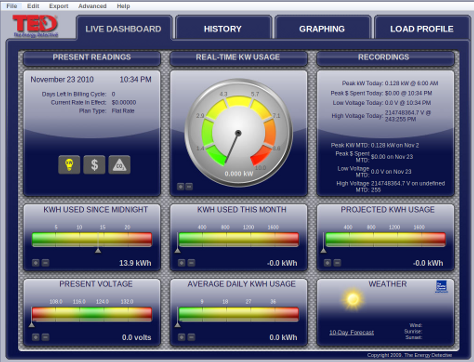Screen dimensions: 474x362
Task: Click minus button under real-time kW gauge
Action: (x=189, y=187)
